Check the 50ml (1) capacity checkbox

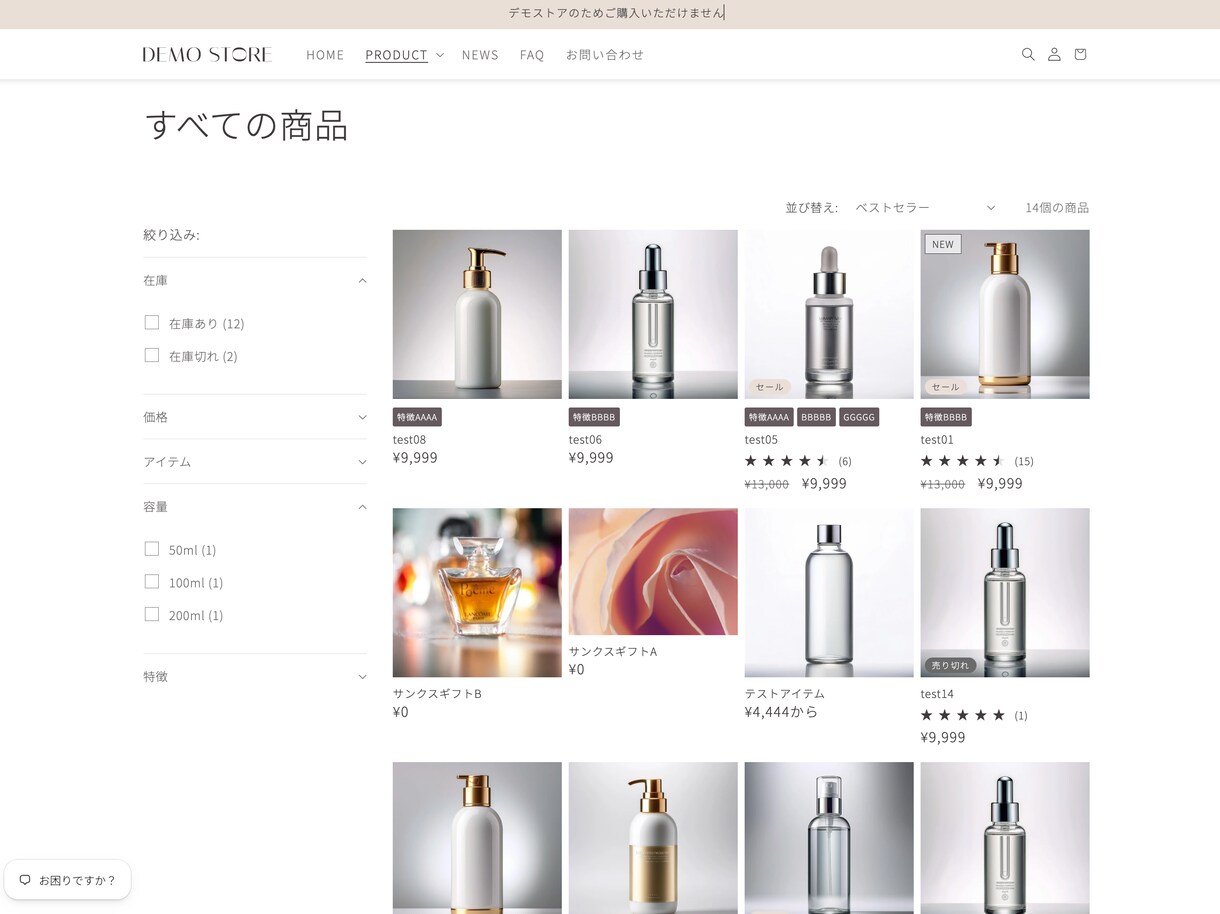pos(152,548)
